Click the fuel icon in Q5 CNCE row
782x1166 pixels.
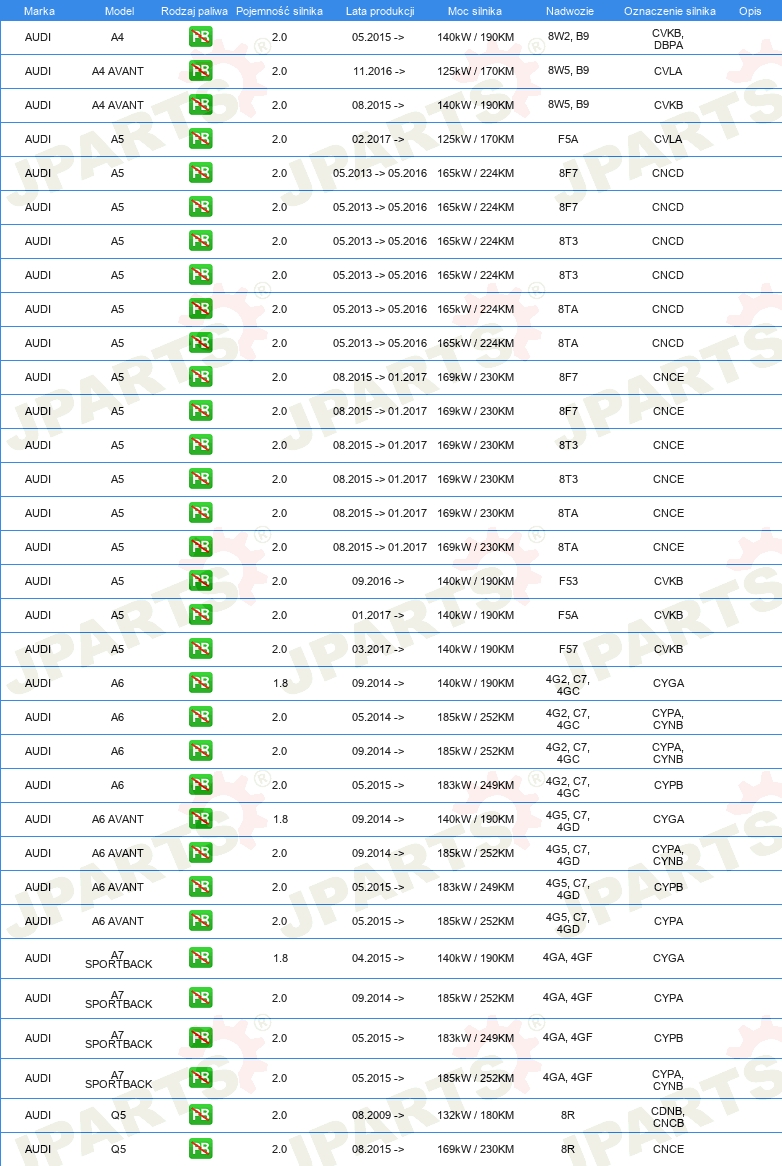click(201, 1149)
